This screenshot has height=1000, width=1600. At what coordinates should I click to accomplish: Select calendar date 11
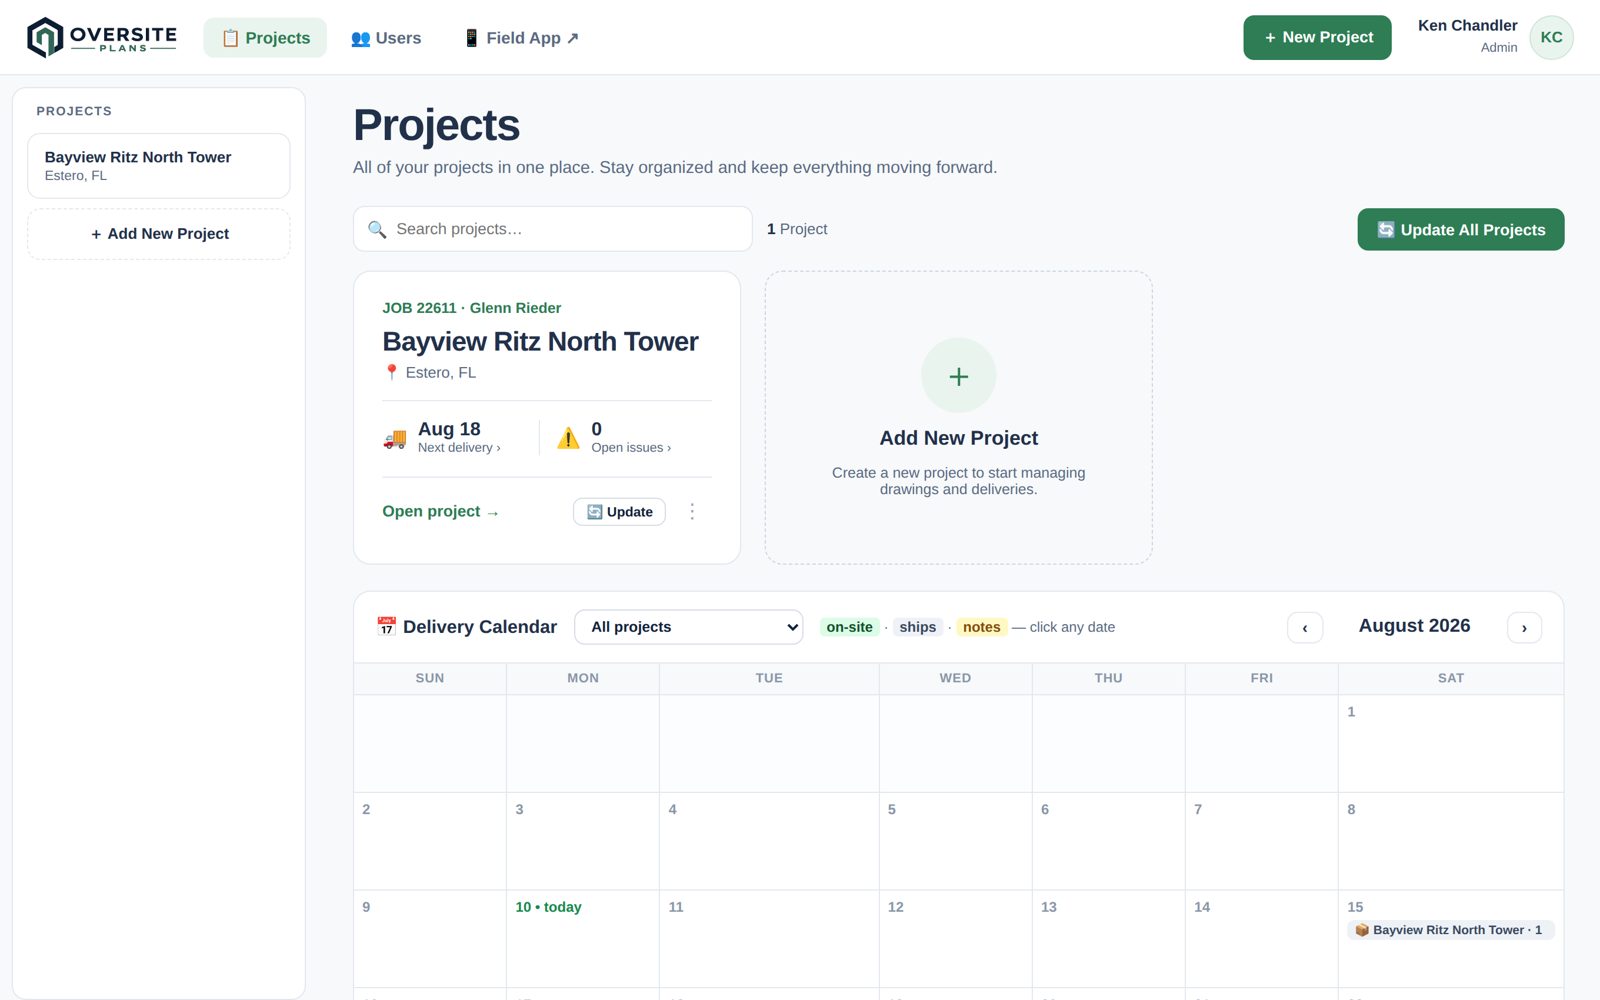click(769, 939)
